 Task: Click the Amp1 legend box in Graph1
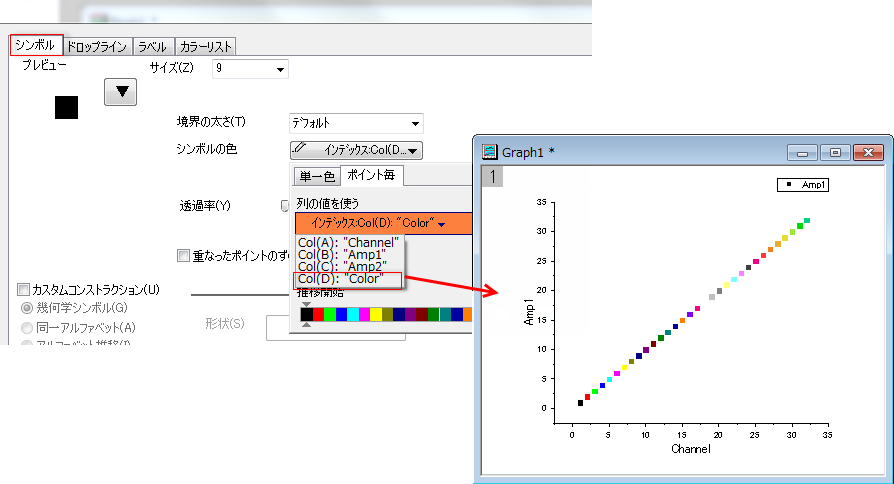point(803,185)
